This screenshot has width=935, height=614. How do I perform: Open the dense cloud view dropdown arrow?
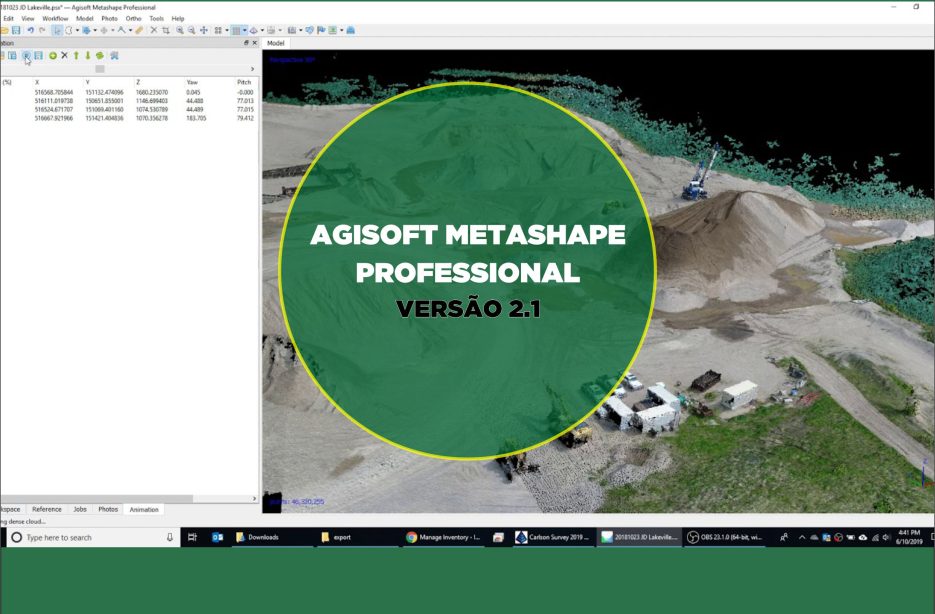click(244, 30)
